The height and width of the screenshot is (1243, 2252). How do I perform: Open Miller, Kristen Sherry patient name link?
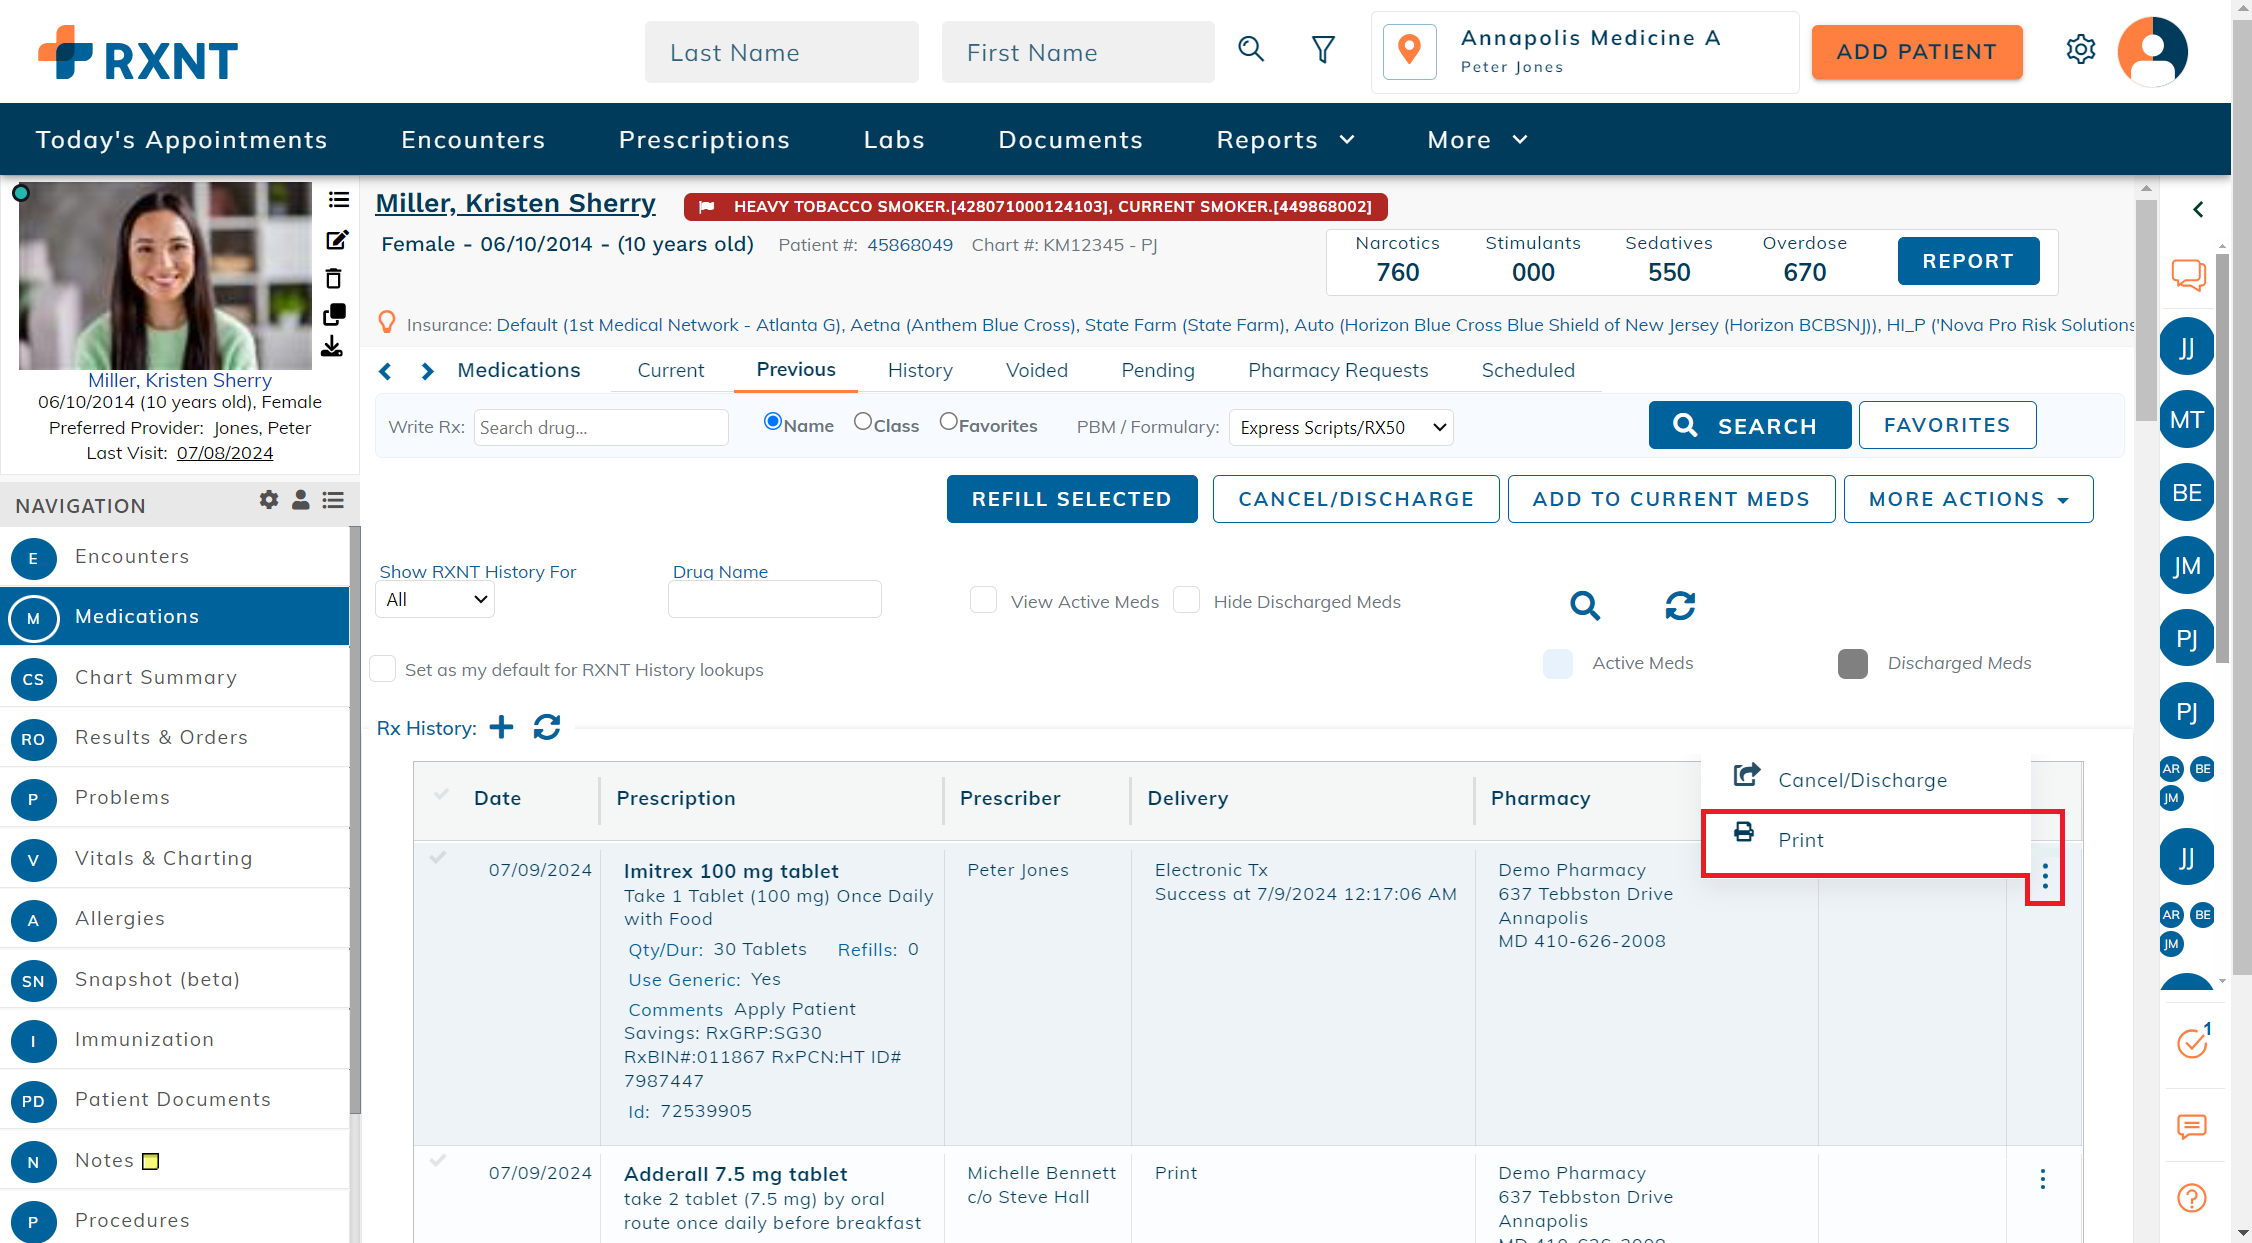tap(515, 204)
